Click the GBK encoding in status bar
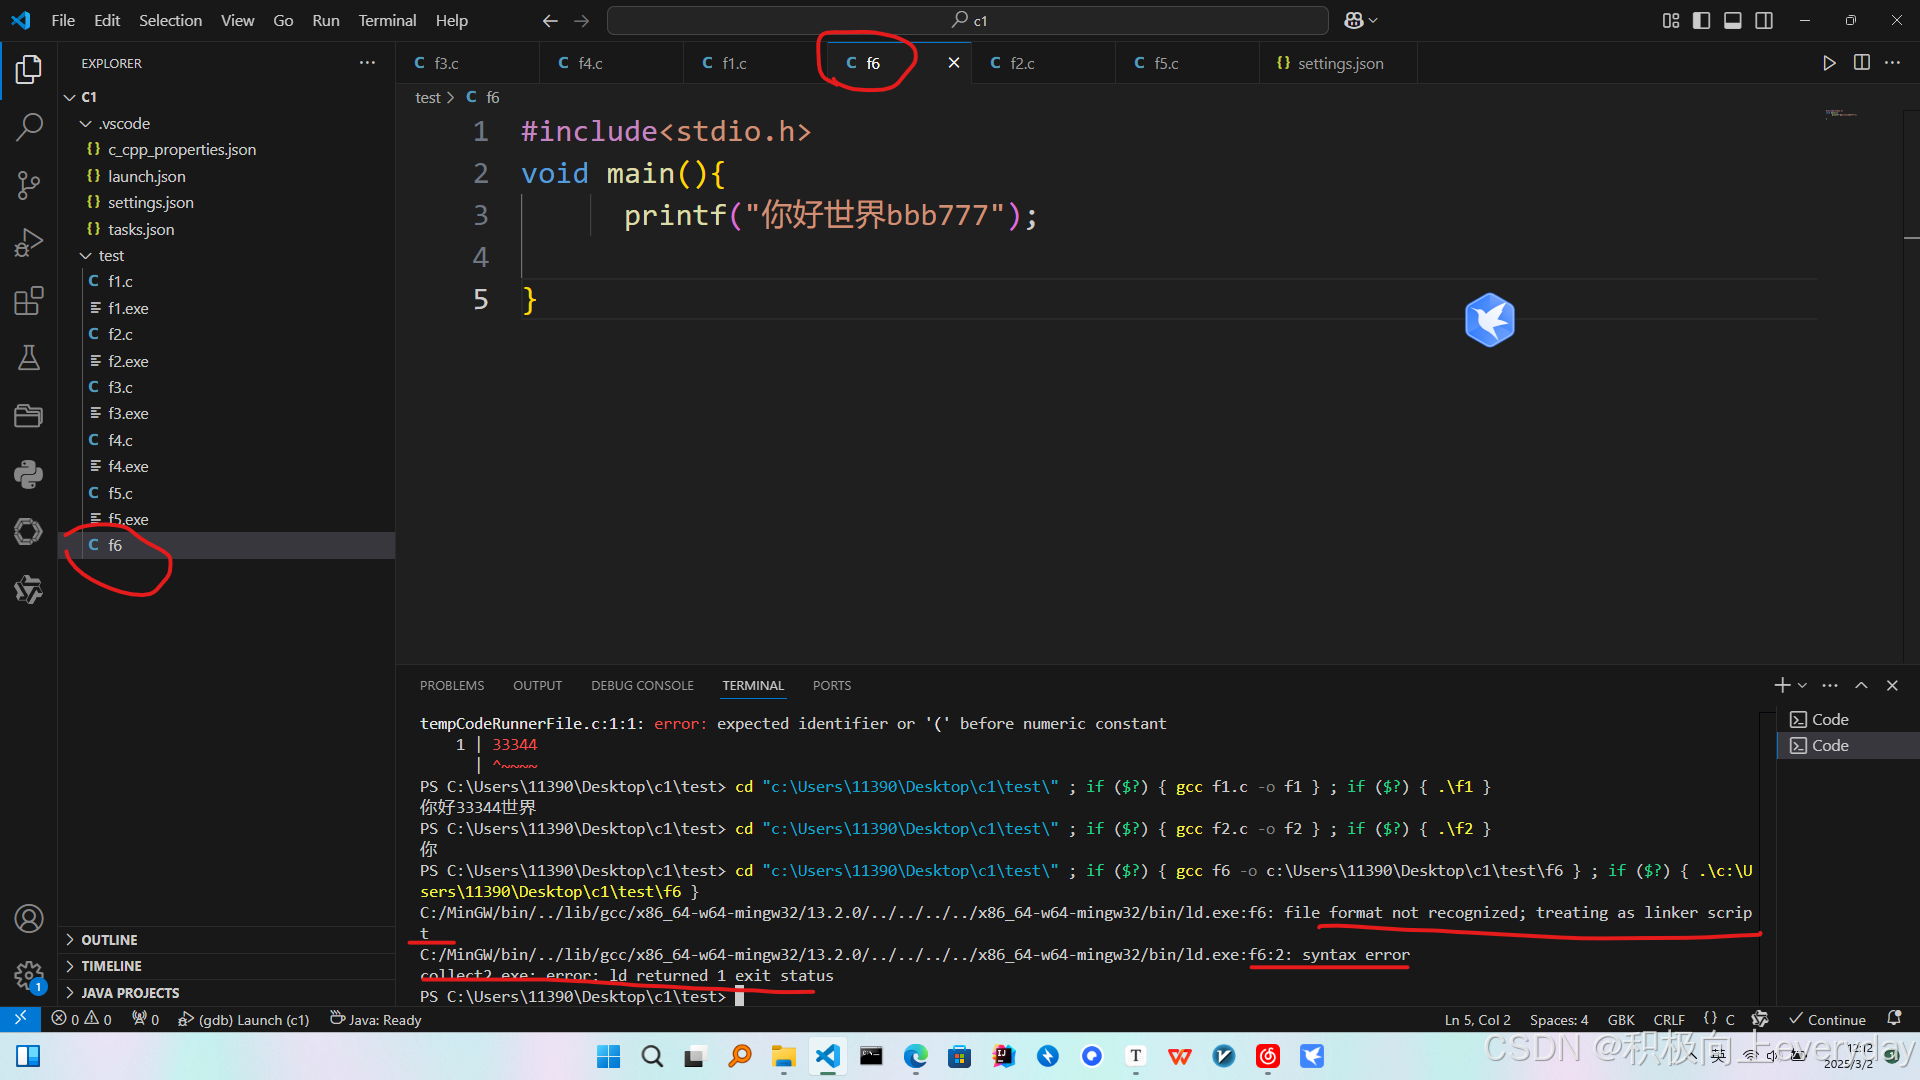The image size is (1920, 1080). (x=1620, y=1020)
